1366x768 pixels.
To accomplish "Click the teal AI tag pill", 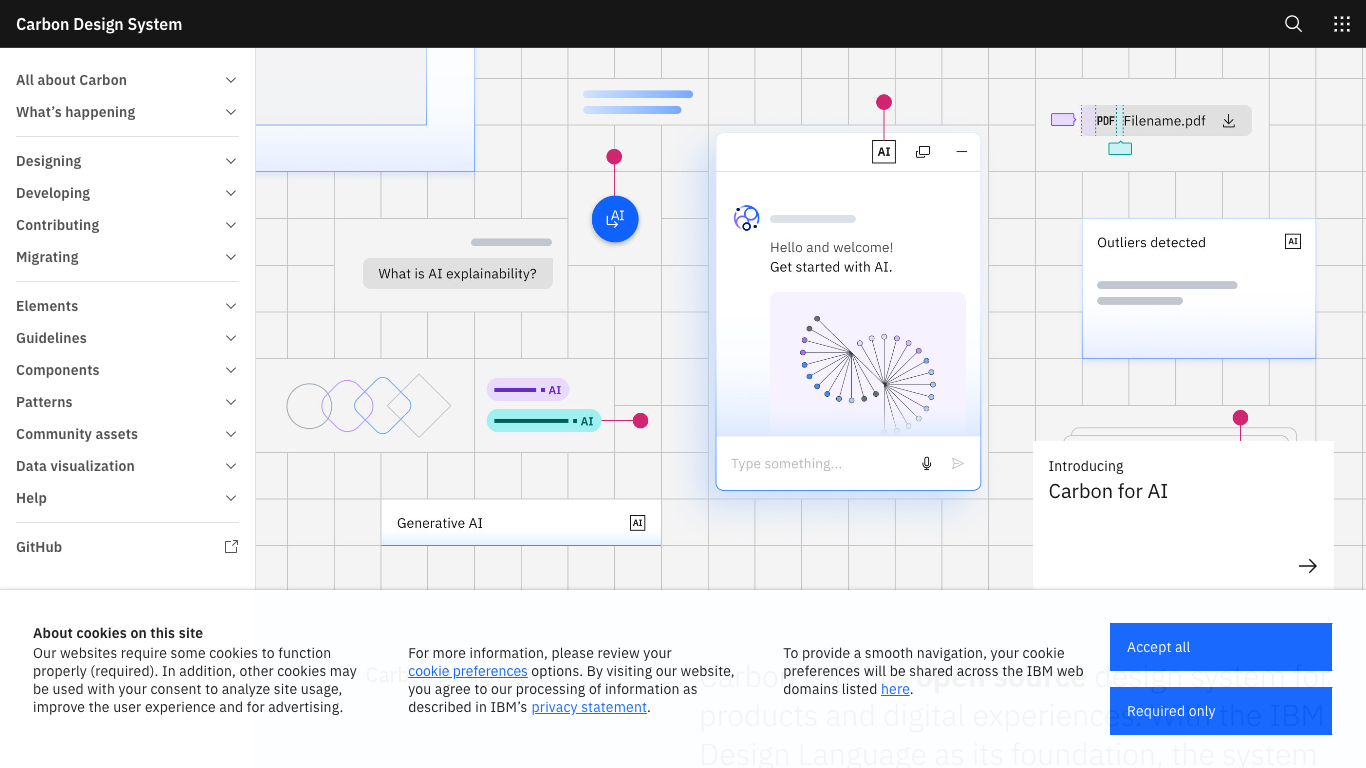I will [x=544, y=421].
